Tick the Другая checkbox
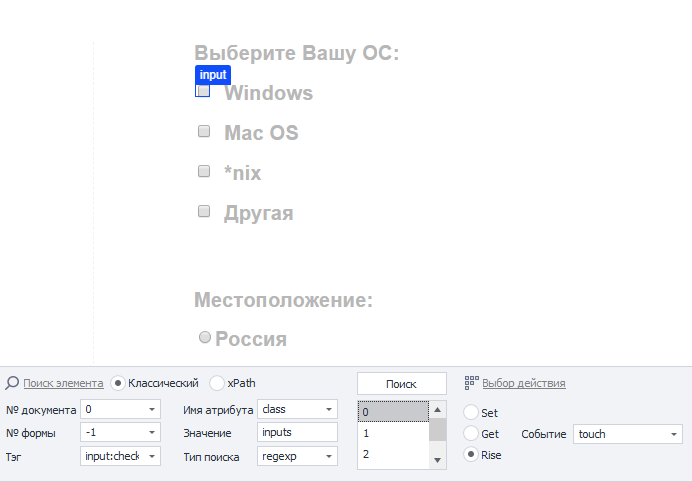Screen dimensions: 692x482 pos(204,211)
